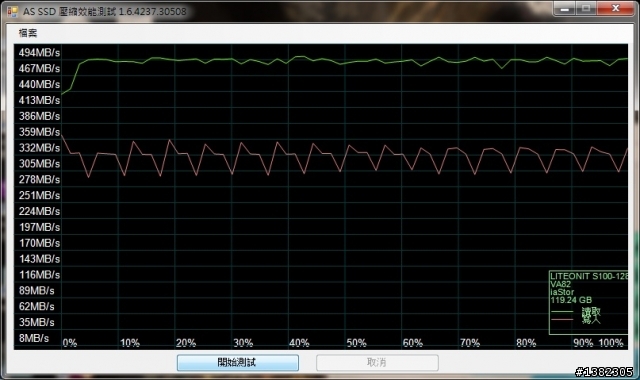This screenshot has width=640, height=380.
Task: Click the 332MB/s axis label
Action: click(x=39, y=148)
